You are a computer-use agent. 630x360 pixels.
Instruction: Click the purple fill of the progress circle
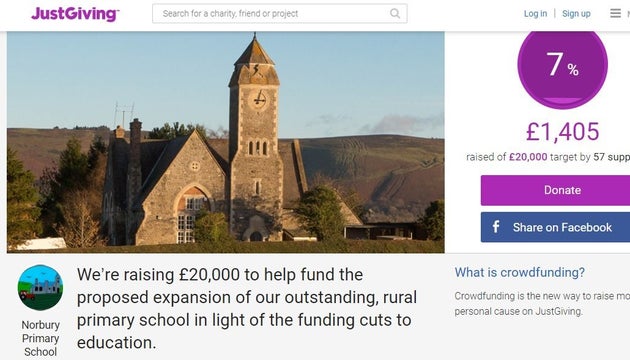pos(562,100)
